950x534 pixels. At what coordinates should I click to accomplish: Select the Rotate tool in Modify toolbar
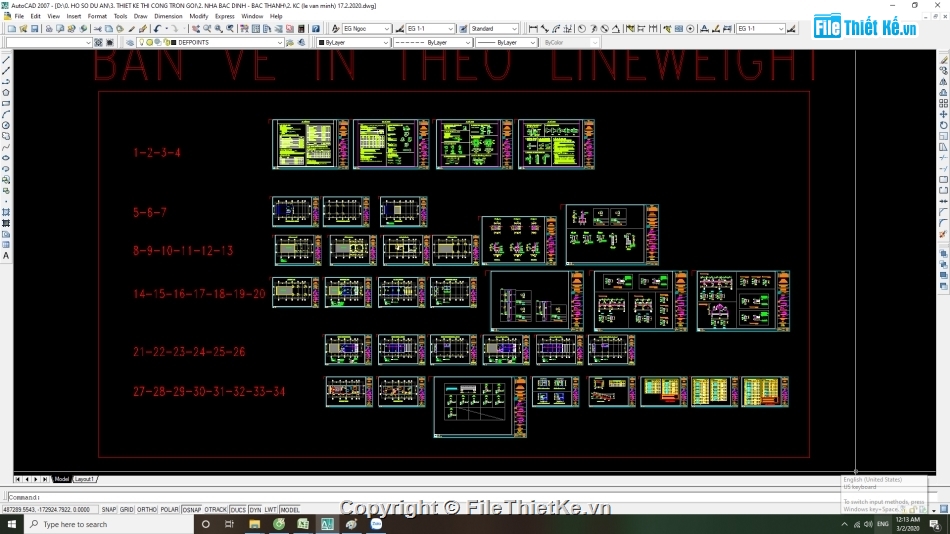coord(943,125)
